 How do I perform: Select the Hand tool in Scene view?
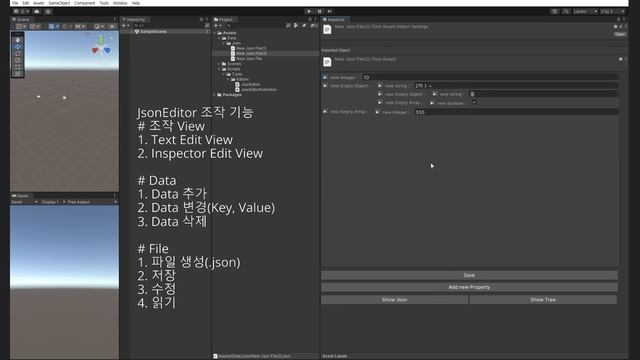18,40
